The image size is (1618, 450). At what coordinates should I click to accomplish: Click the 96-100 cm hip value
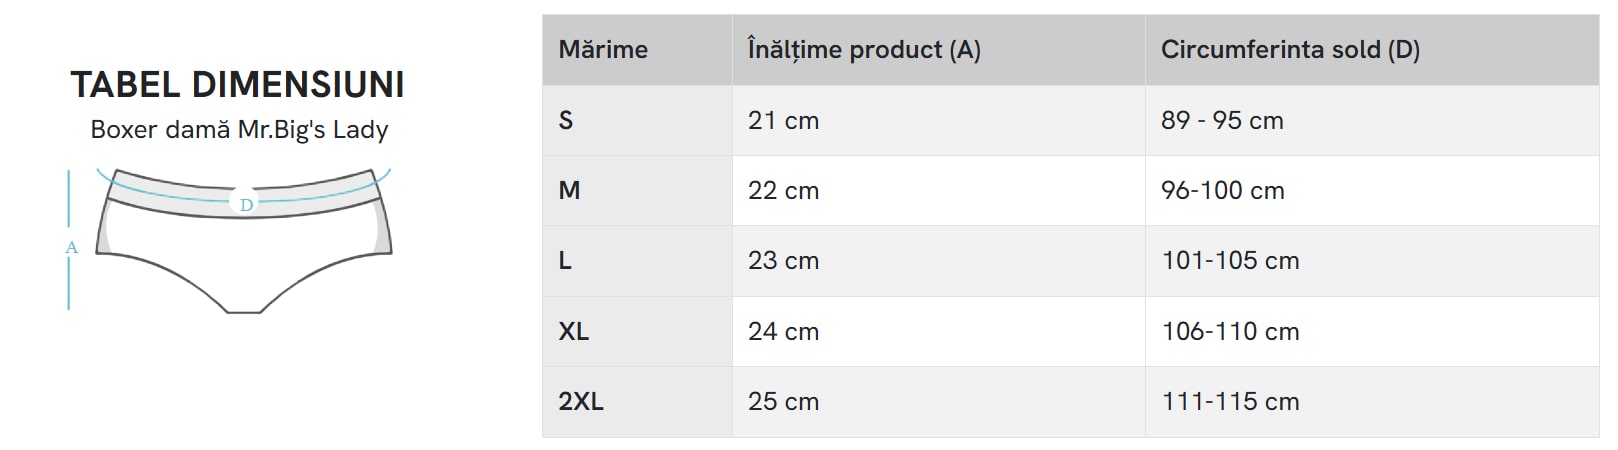click(1222, 191)
